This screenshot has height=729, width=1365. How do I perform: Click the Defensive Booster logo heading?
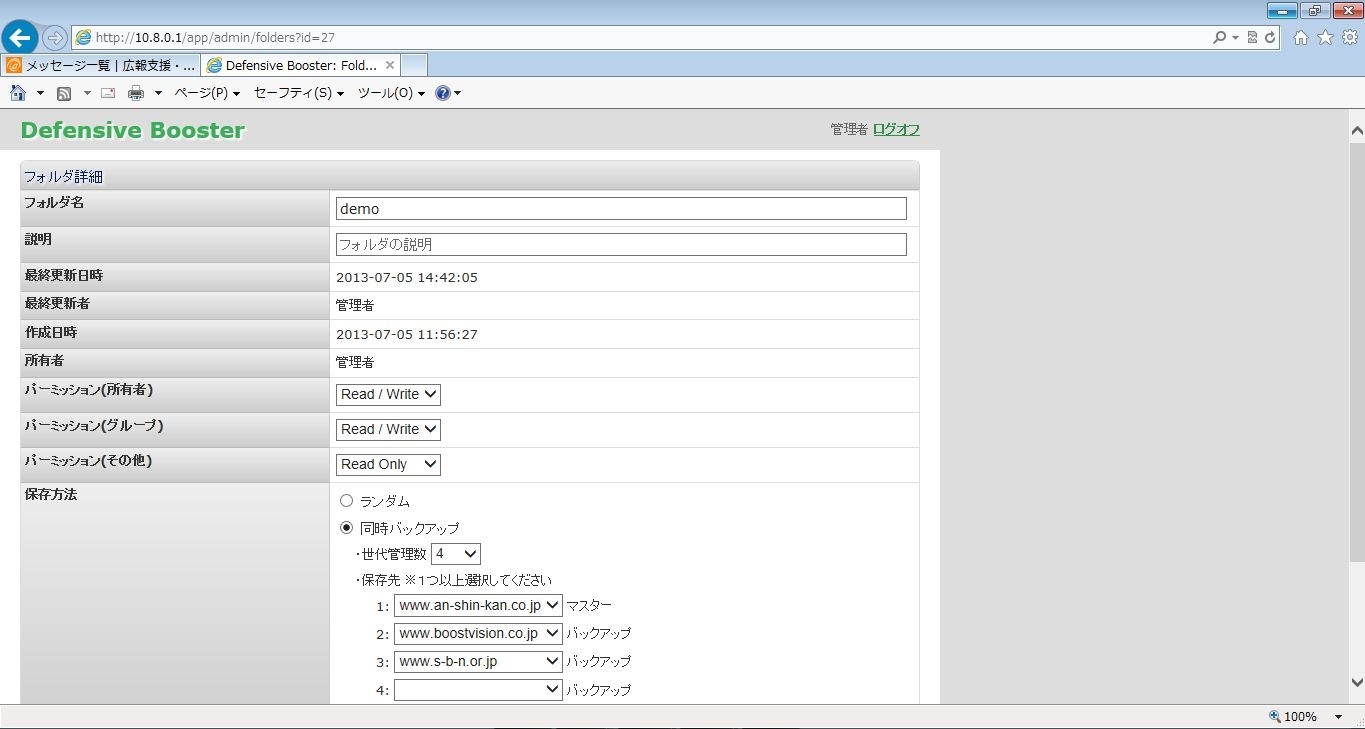[x=132, y=130]
